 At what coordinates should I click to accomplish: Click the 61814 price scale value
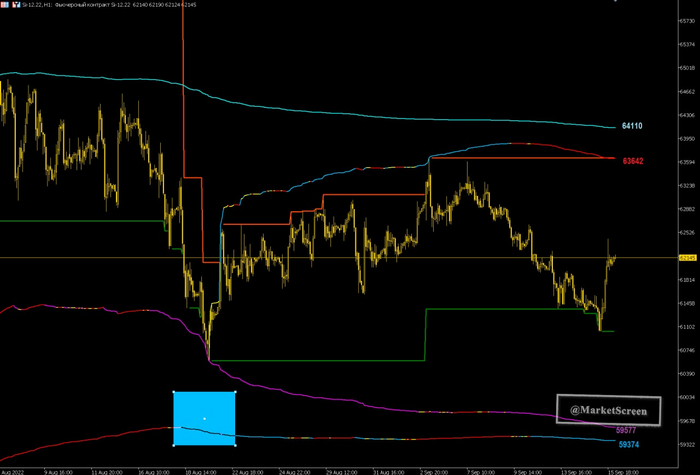pyautogui.click(x=688, y=280)
